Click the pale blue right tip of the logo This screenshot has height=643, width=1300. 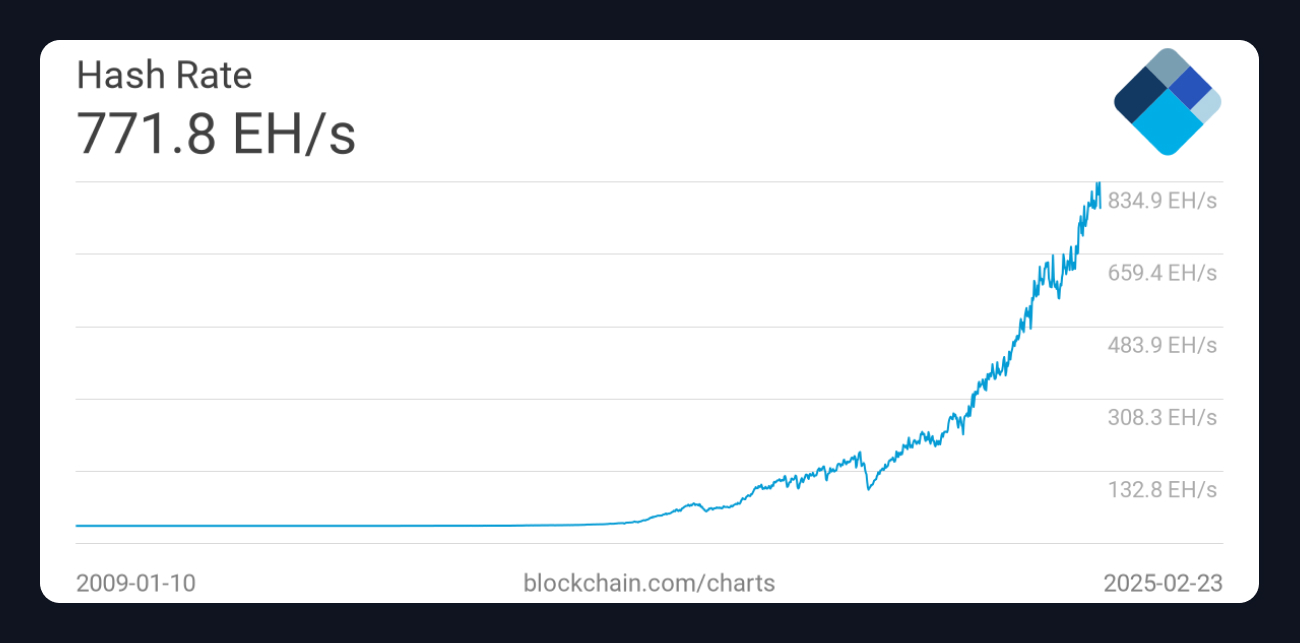click(1209, 105)
